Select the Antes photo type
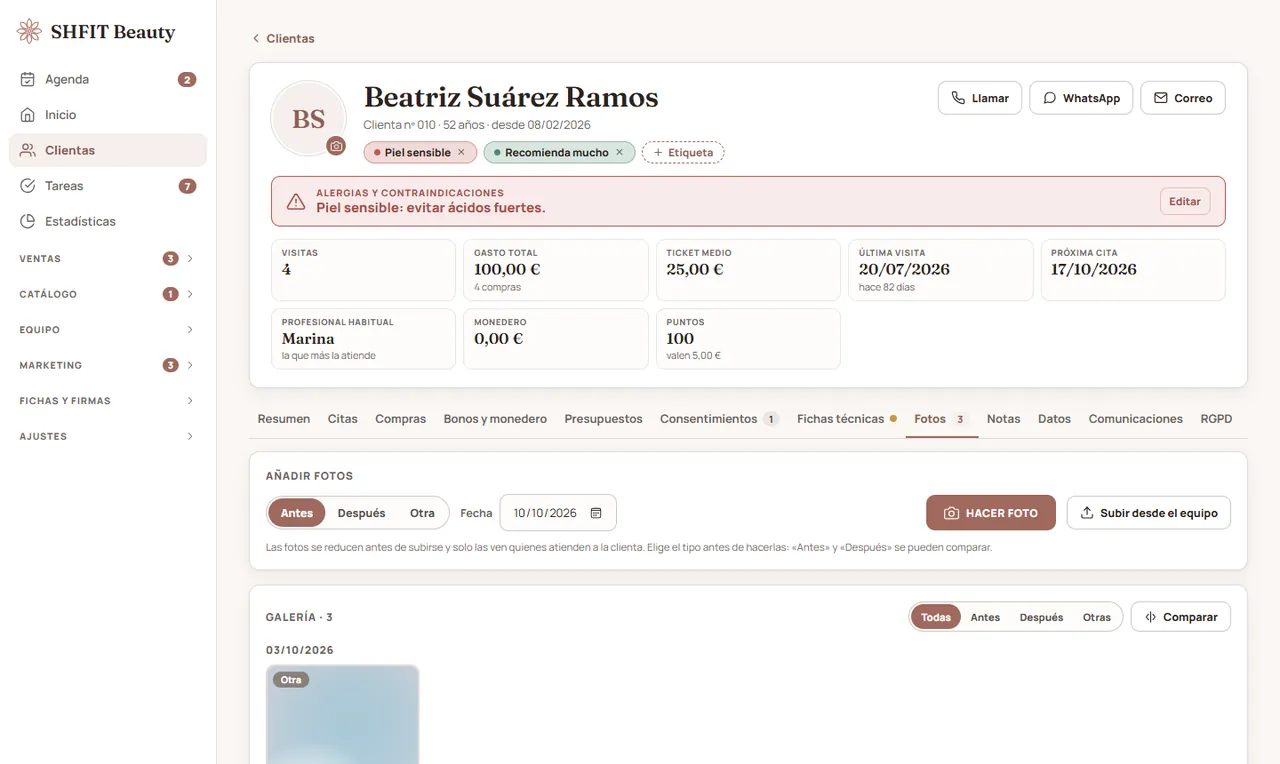1280x764 pixels. (x=297, y=513)
